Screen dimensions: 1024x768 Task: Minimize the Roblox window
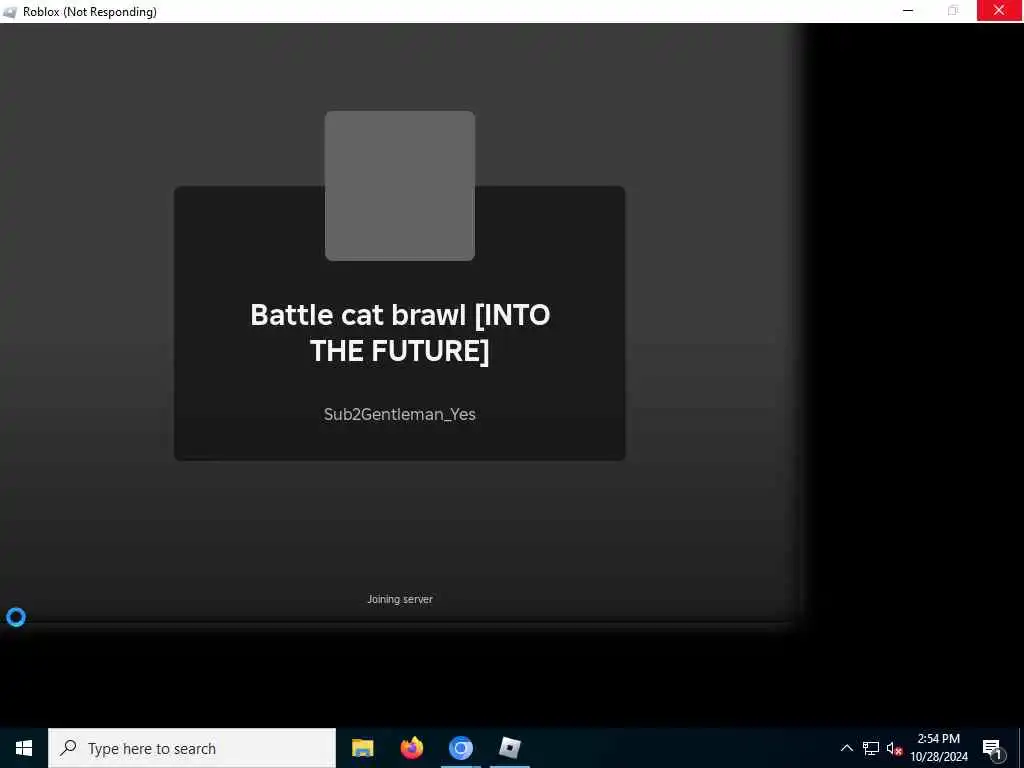(x=908, y=10)
